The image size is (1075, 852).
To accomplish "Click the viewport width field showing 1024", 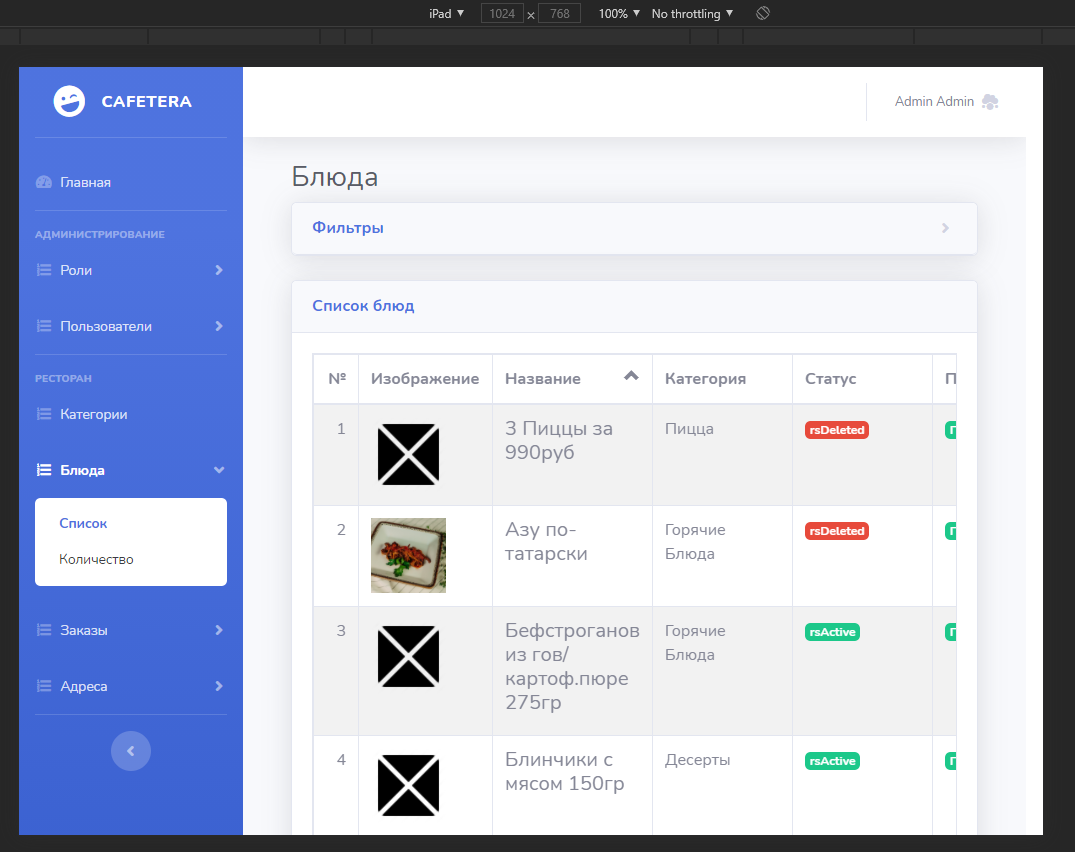I will point(502,14).
